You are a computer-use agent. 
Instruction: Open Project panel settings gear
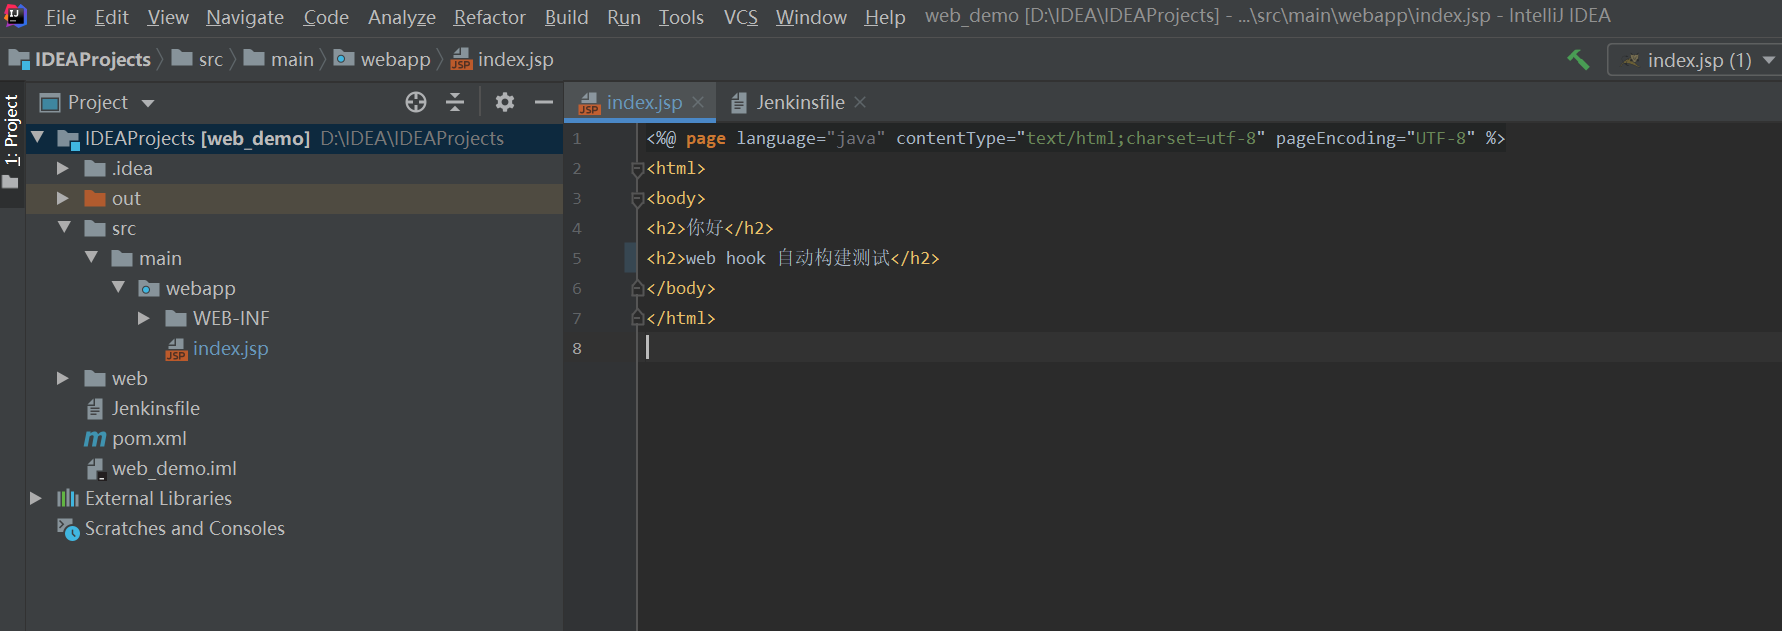point(505,102)
